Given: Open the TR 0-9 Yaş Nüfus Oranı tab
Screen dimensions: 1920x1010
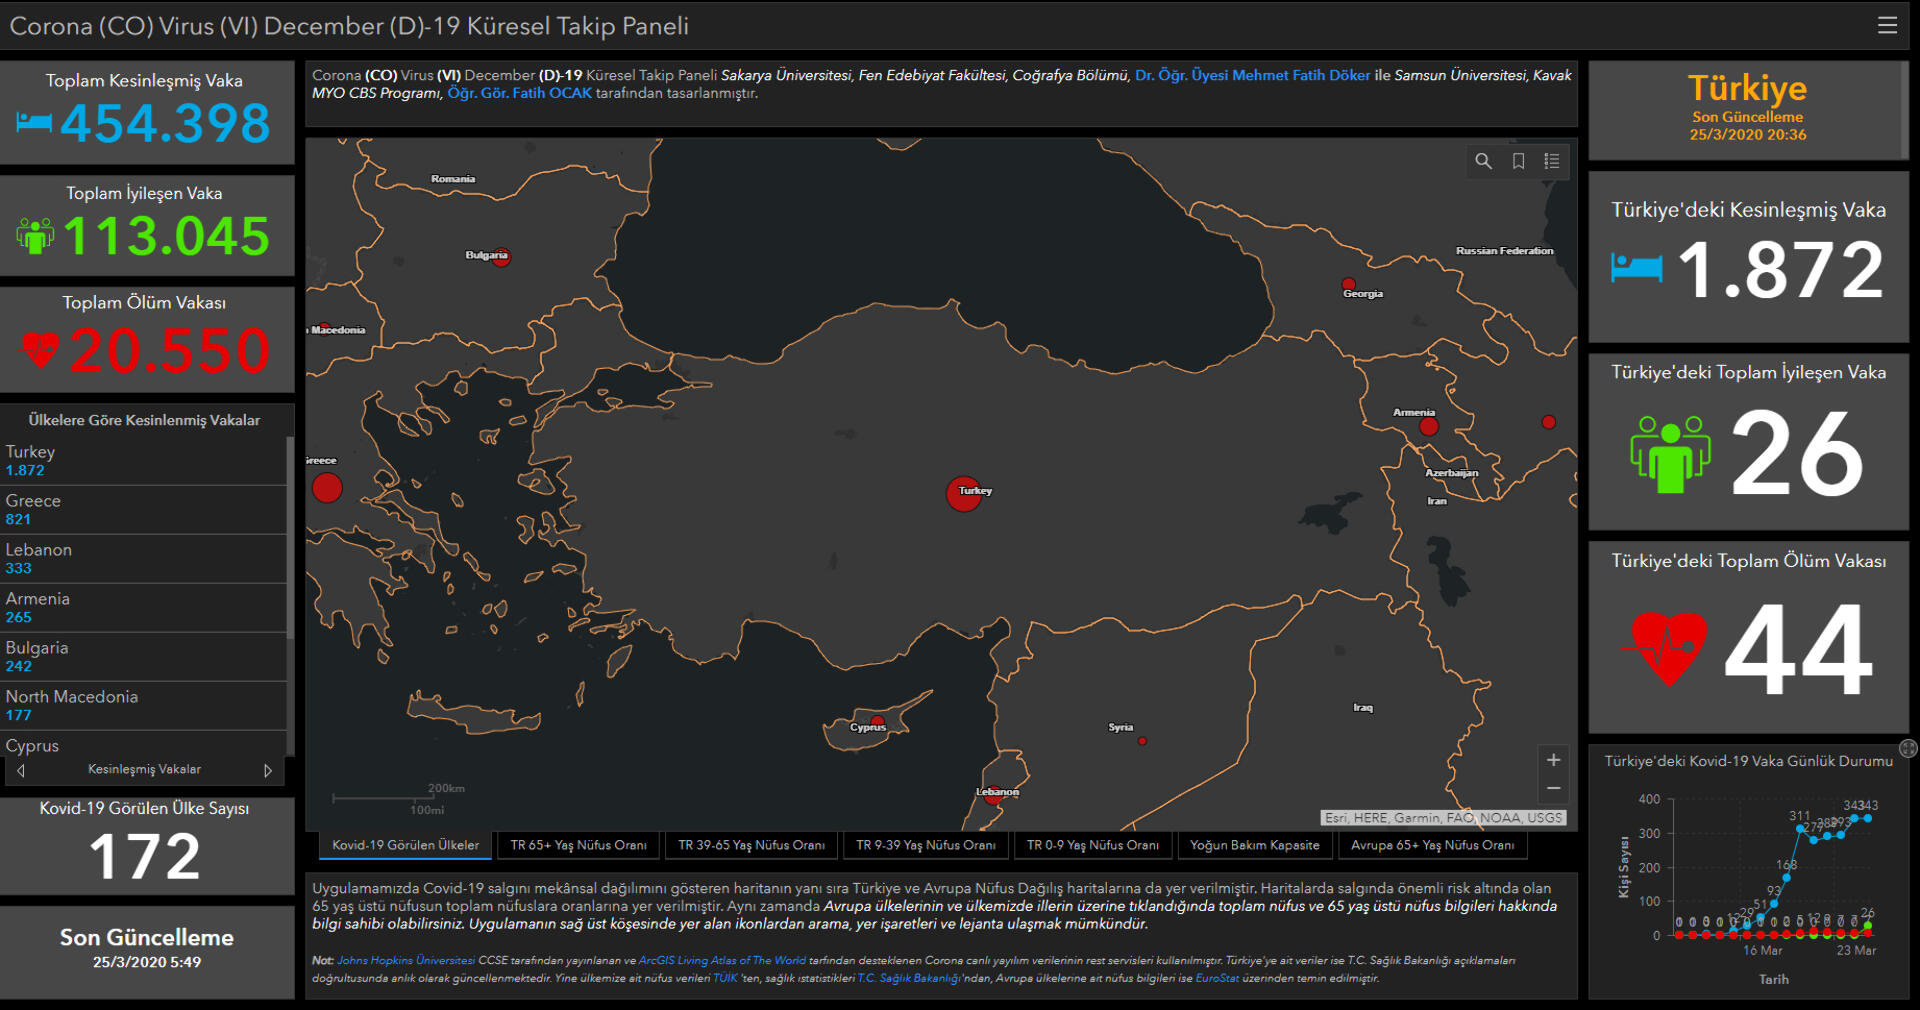Looking at the screenshot, I should 1092,845.
